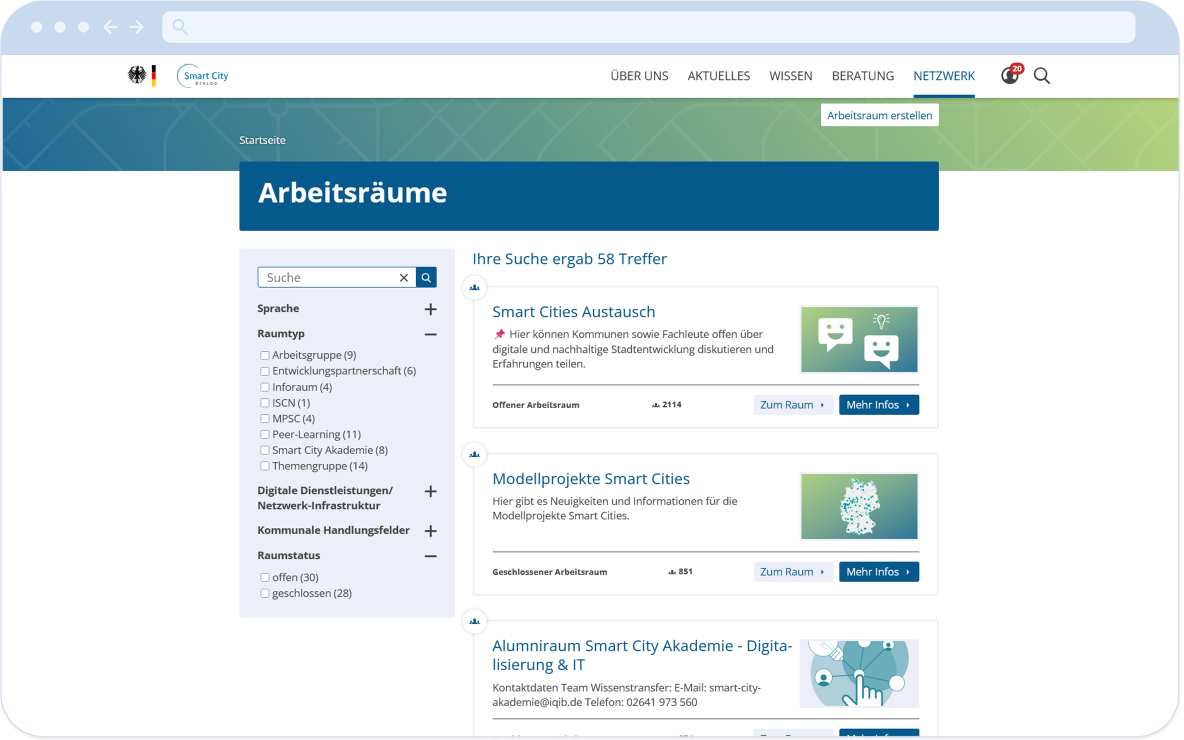Check the Themengruppe (14) checkbox

tap(265, 467)
